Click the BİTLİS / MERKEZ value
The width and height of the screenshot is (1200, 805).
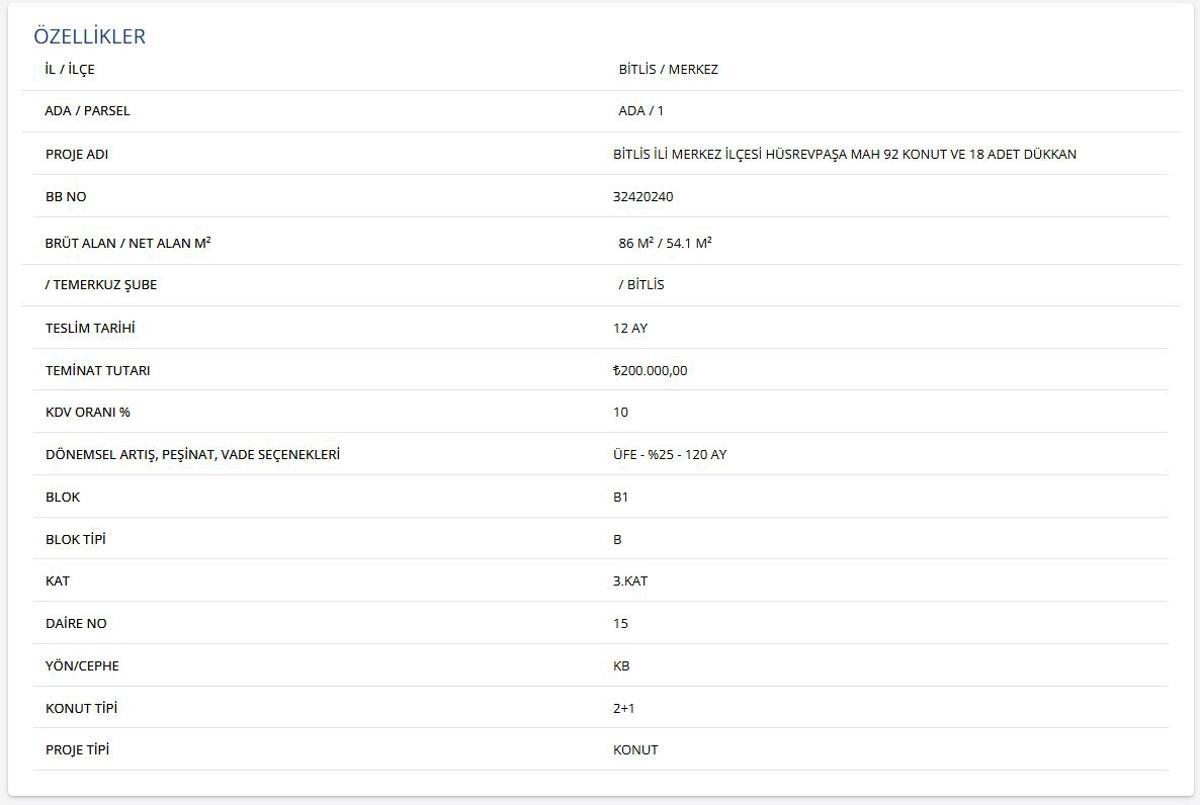coord(668,70)
